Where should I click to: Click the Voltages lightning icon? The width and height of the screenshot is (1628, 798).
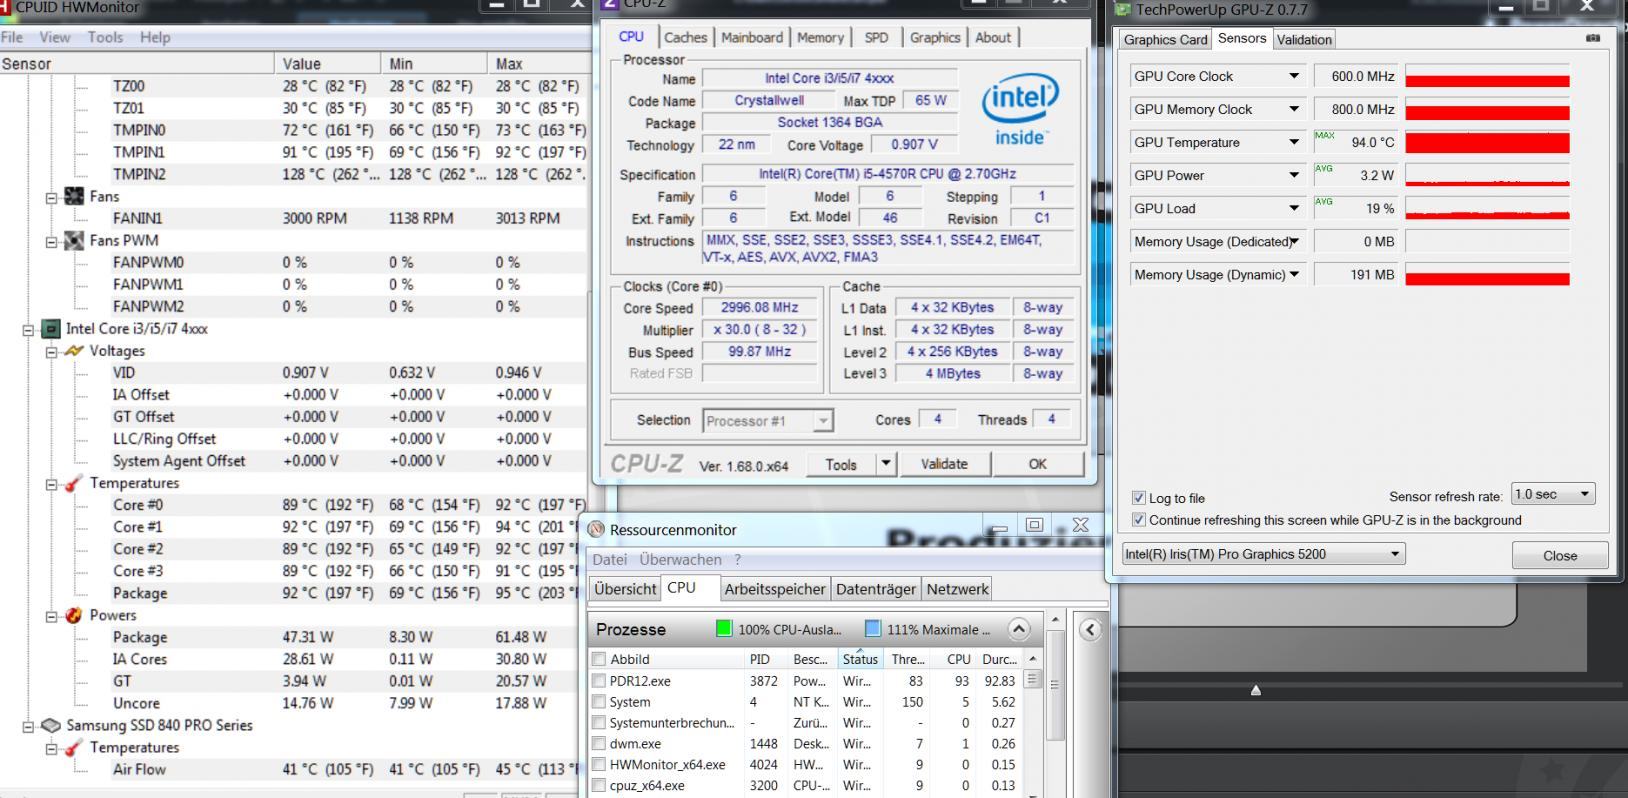[74, 351]
